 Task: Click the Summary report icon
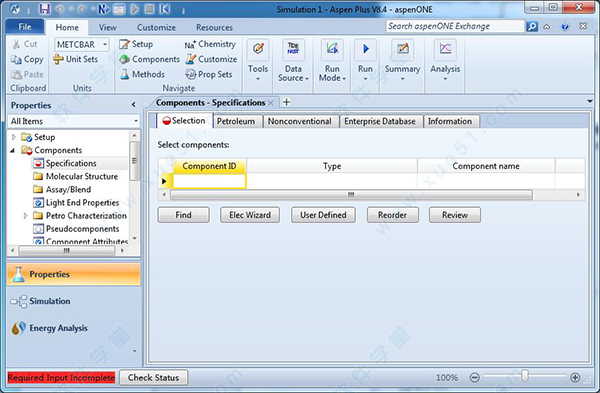[402, 49]
